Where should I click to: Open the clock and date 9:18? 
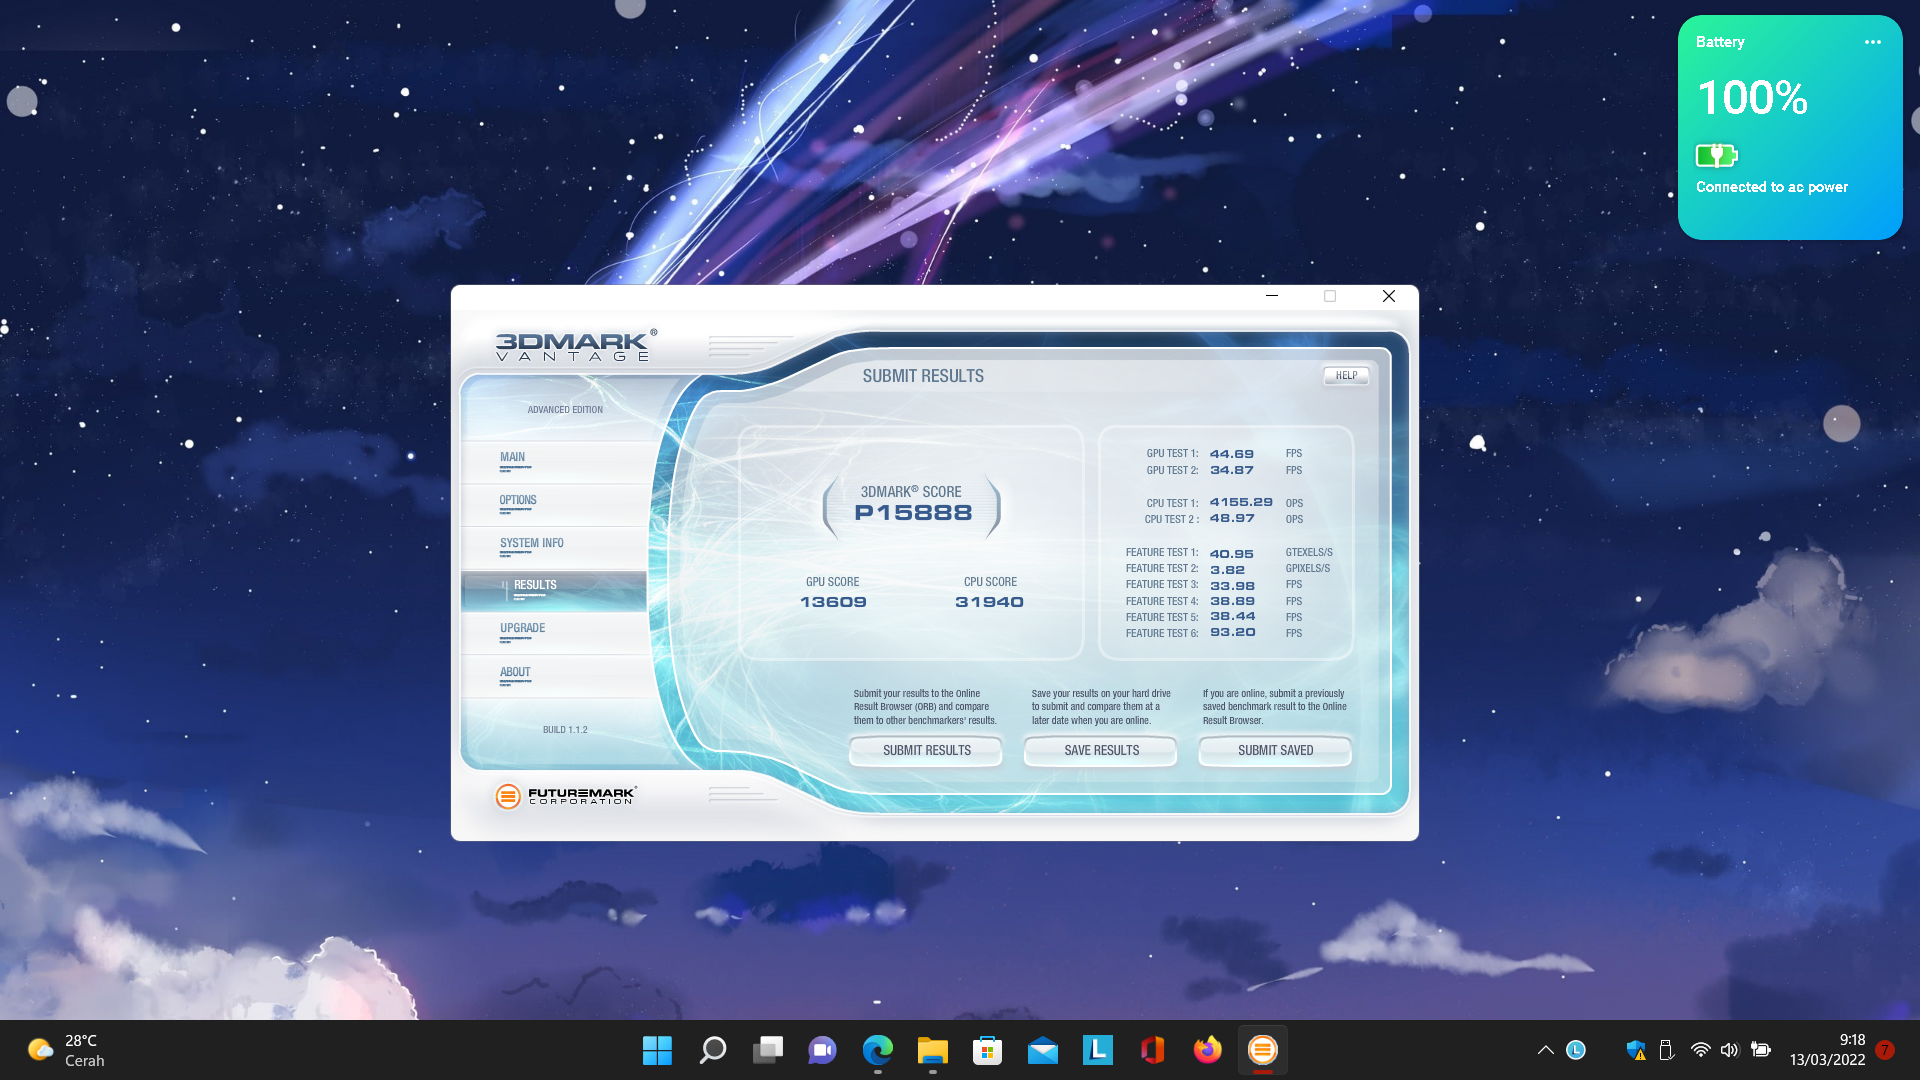click(x=1827, y=1050)
